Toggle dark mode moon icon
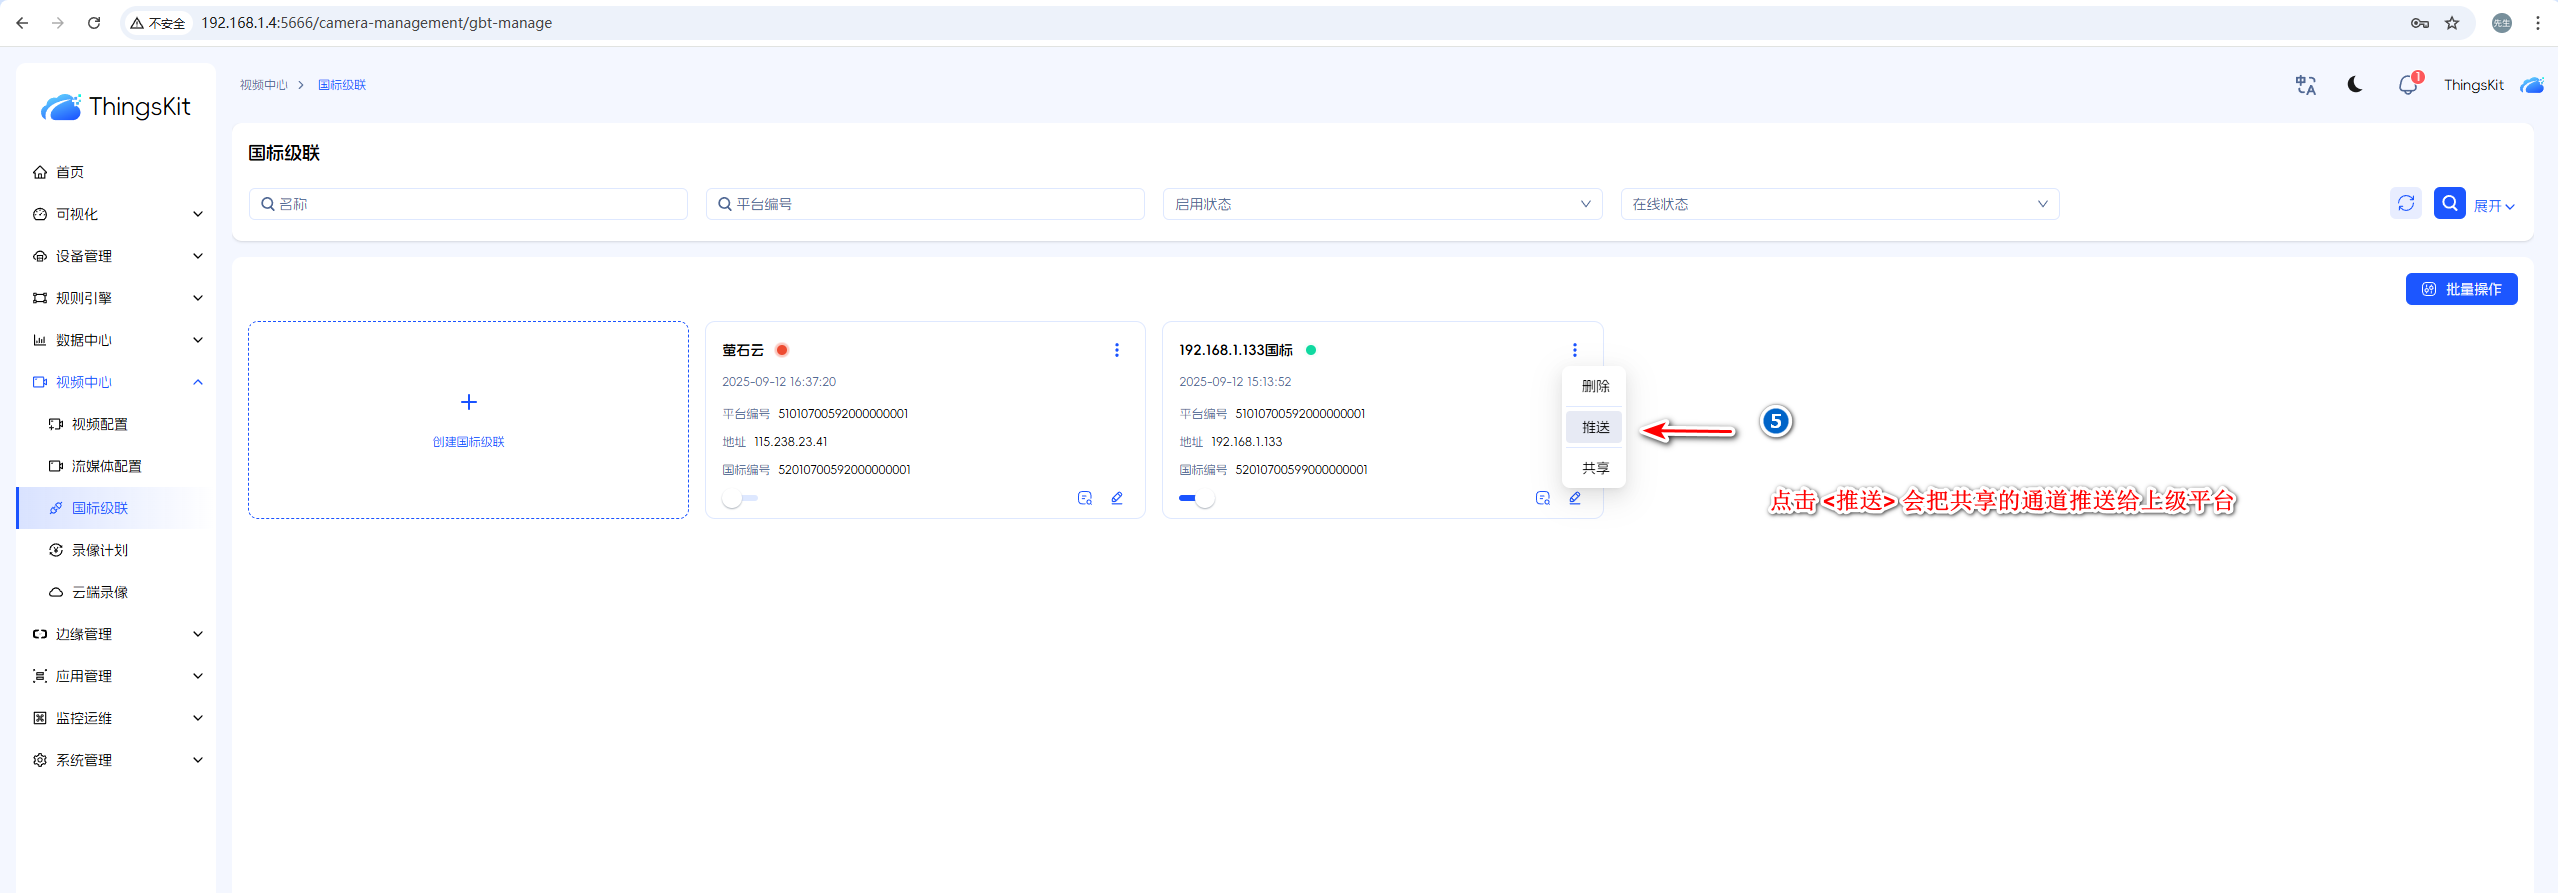 pos(2354,85)
